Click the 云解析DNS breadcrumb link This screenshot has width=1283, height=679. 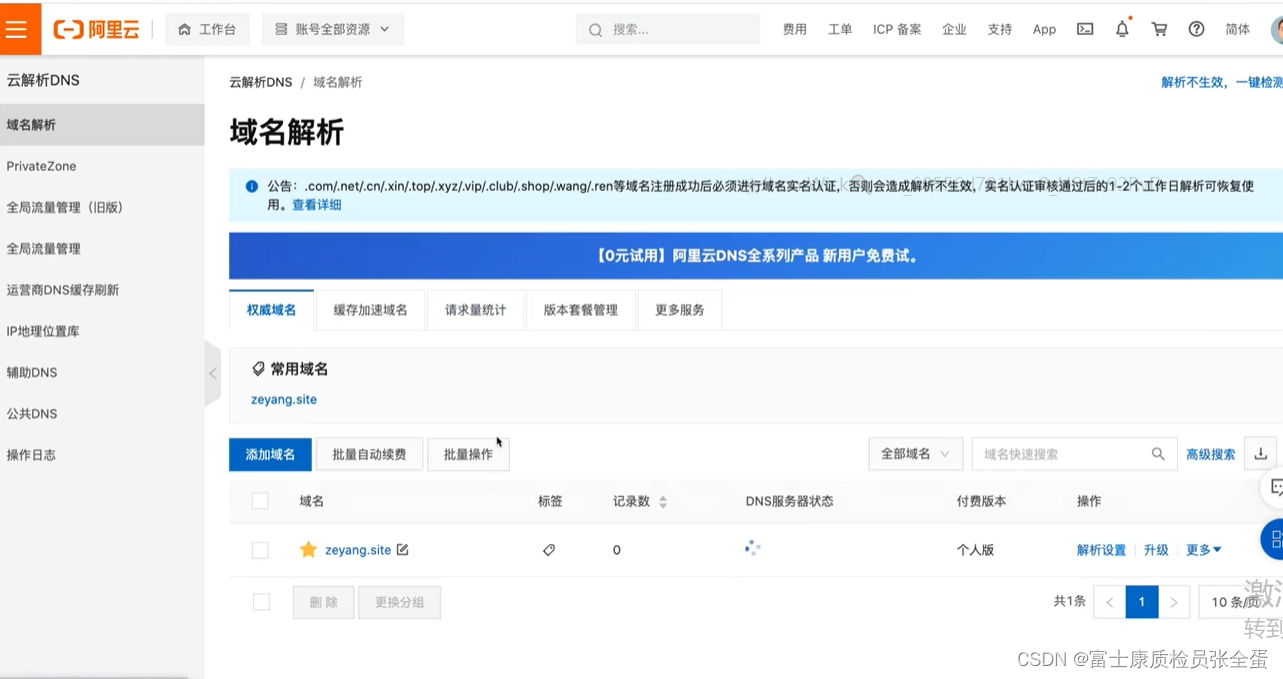[260, 82]
